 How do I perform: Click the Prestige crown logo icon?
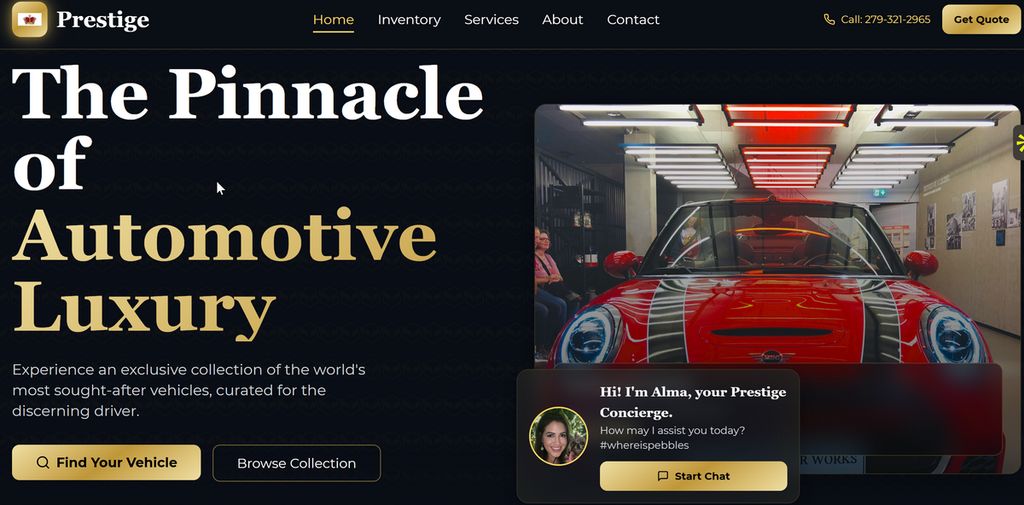tap(29, 20)
